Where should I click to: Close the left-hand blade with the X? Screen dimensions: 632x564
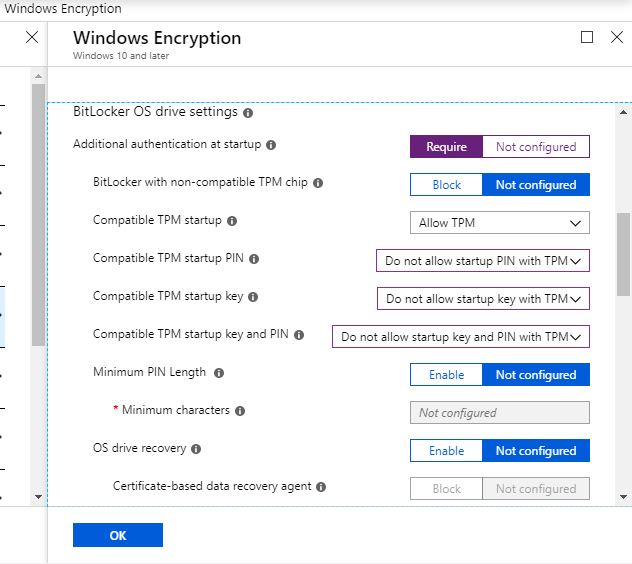[x=32, y=37]
